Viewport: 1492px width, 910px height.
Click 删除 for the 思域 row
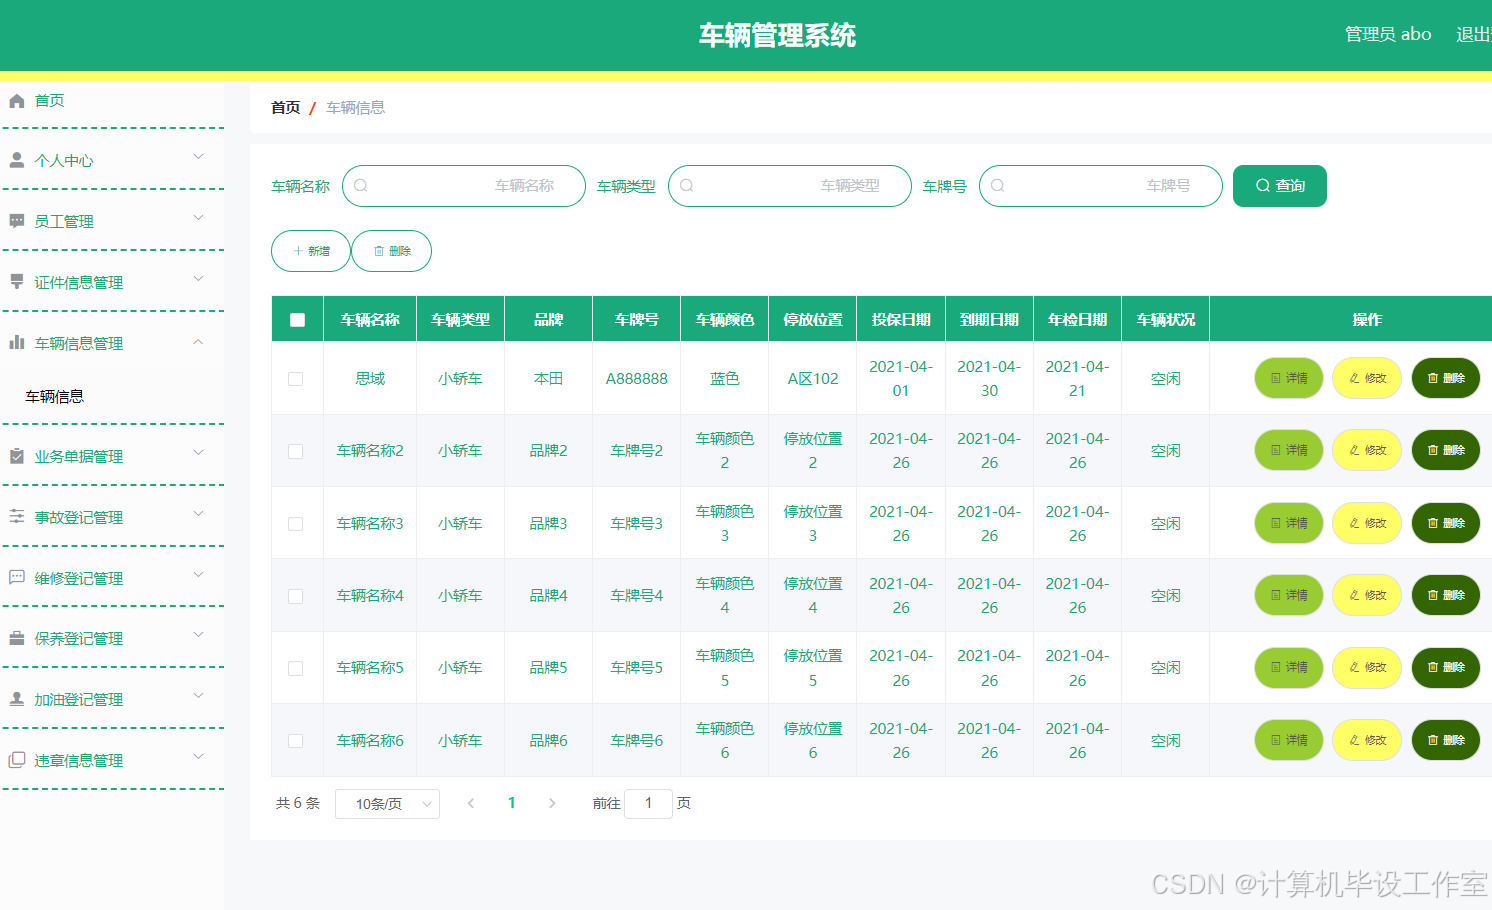click(1446, 378)
